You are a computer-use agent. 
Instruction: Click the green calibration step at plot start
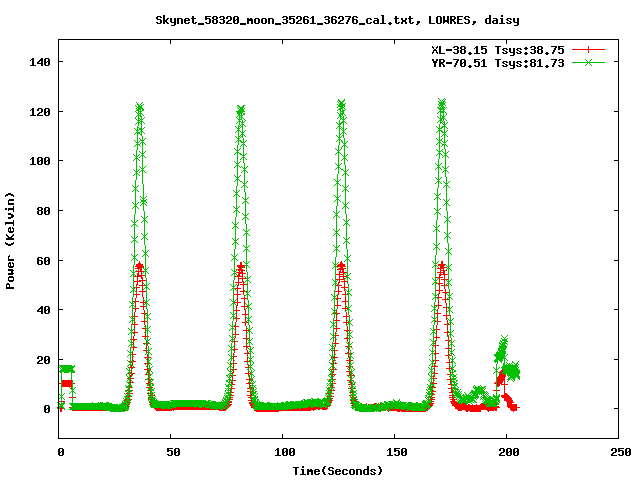click(66, 369)
